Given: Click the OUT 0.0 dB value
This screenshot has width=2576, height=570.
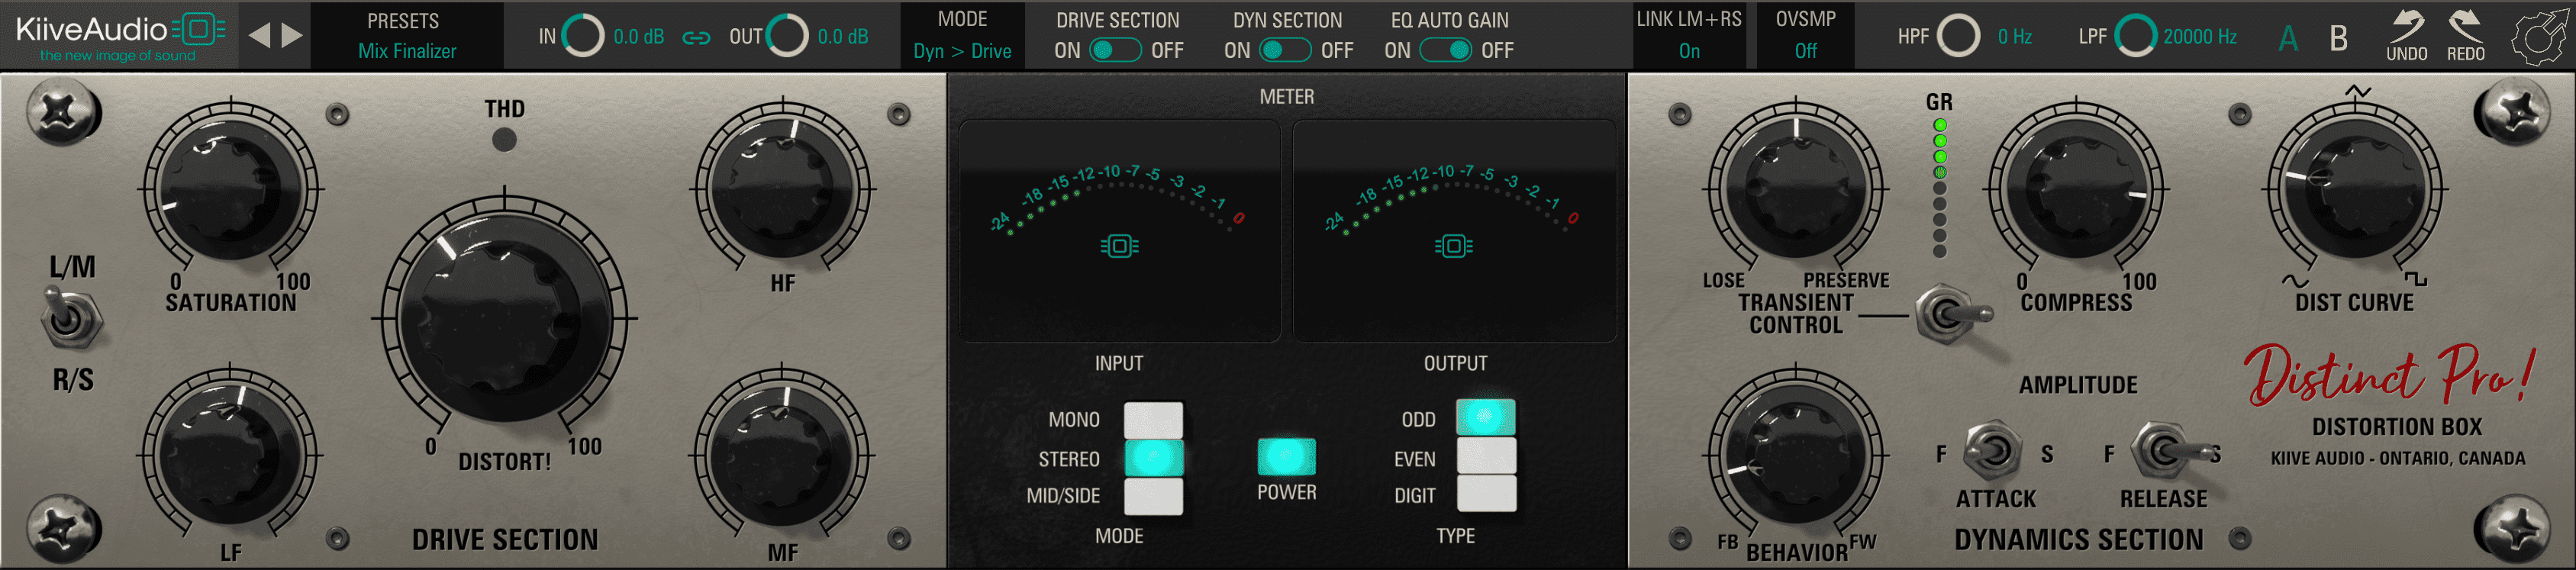Looking at the screenshot, I should [x=843, y=37].
